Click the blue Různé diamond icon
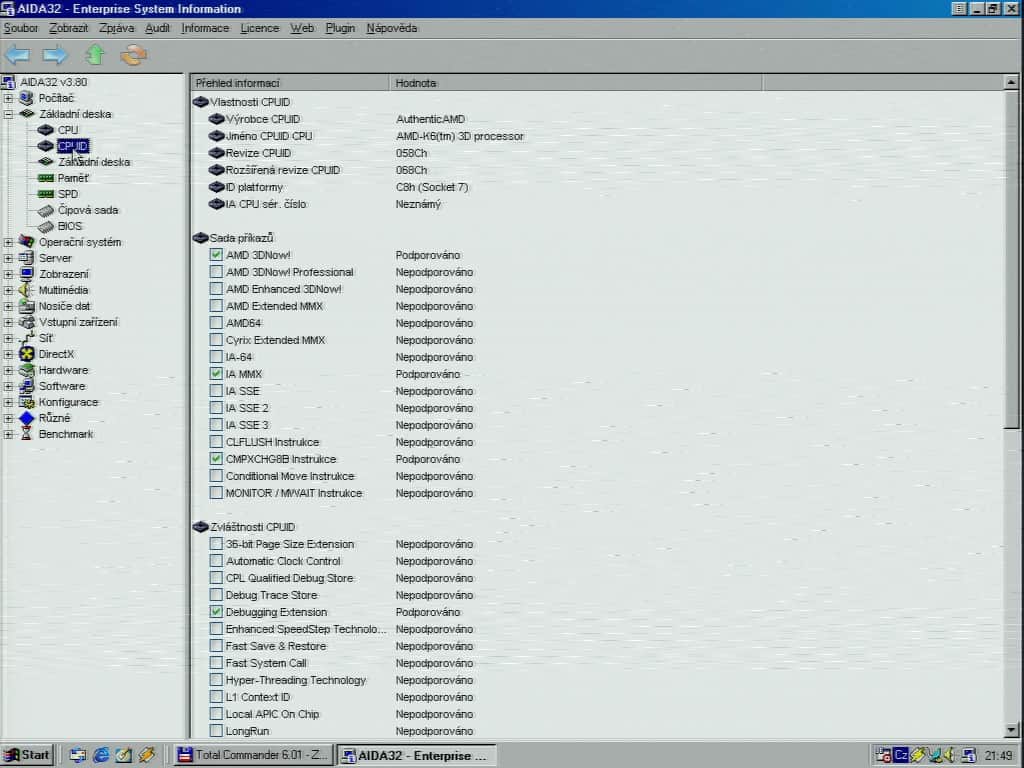The image size is (1024, 768). point(26,418)
